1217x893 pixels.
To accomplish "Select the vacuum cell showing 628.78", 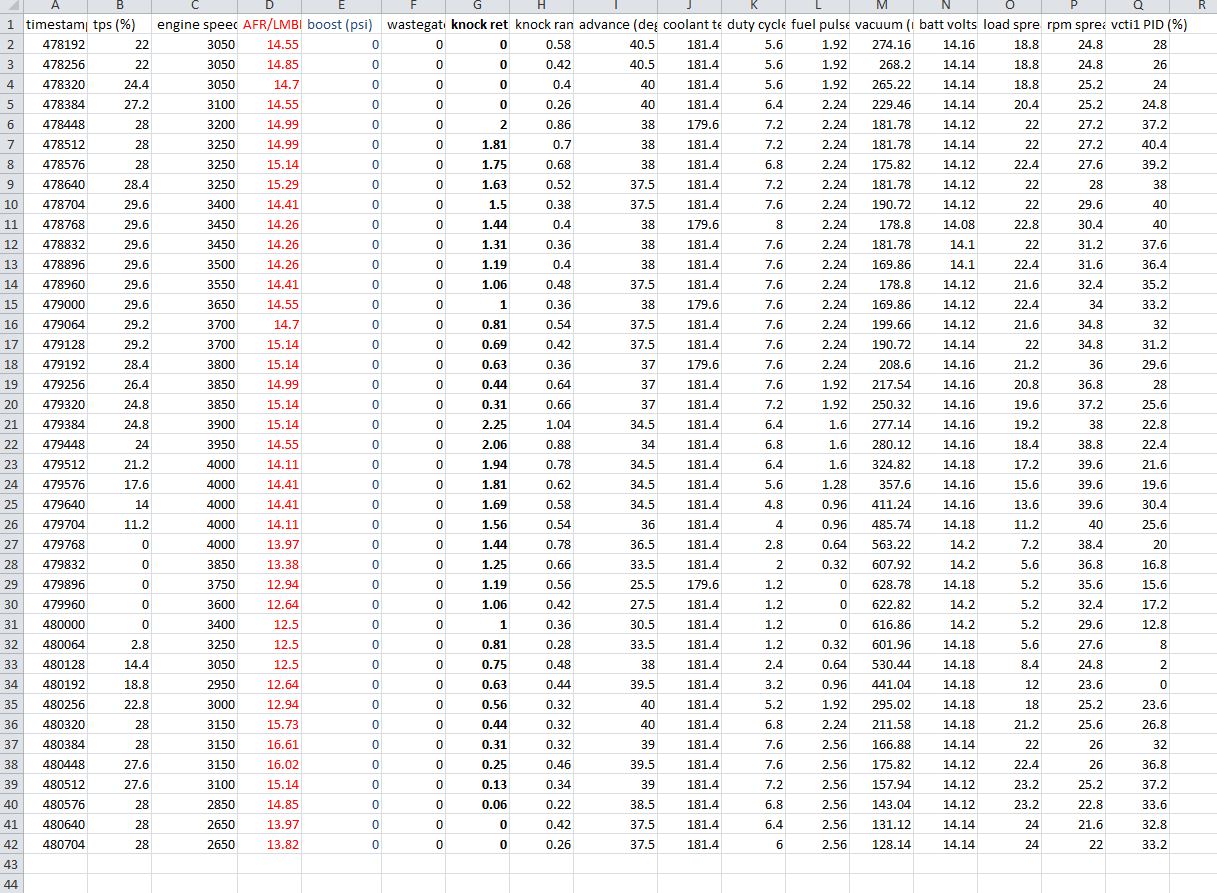I will [x=880, y=584].
